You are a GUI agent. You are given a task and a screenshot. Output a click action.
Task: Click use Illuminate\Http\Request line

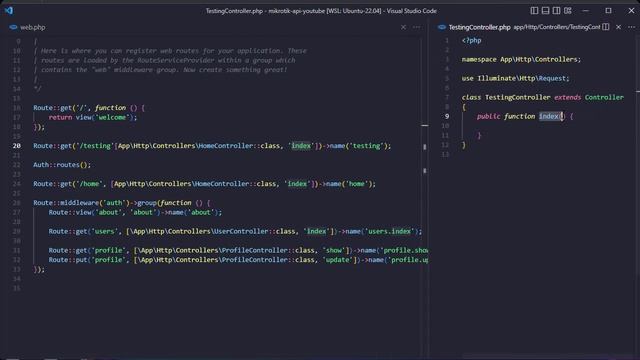(515, 78)
